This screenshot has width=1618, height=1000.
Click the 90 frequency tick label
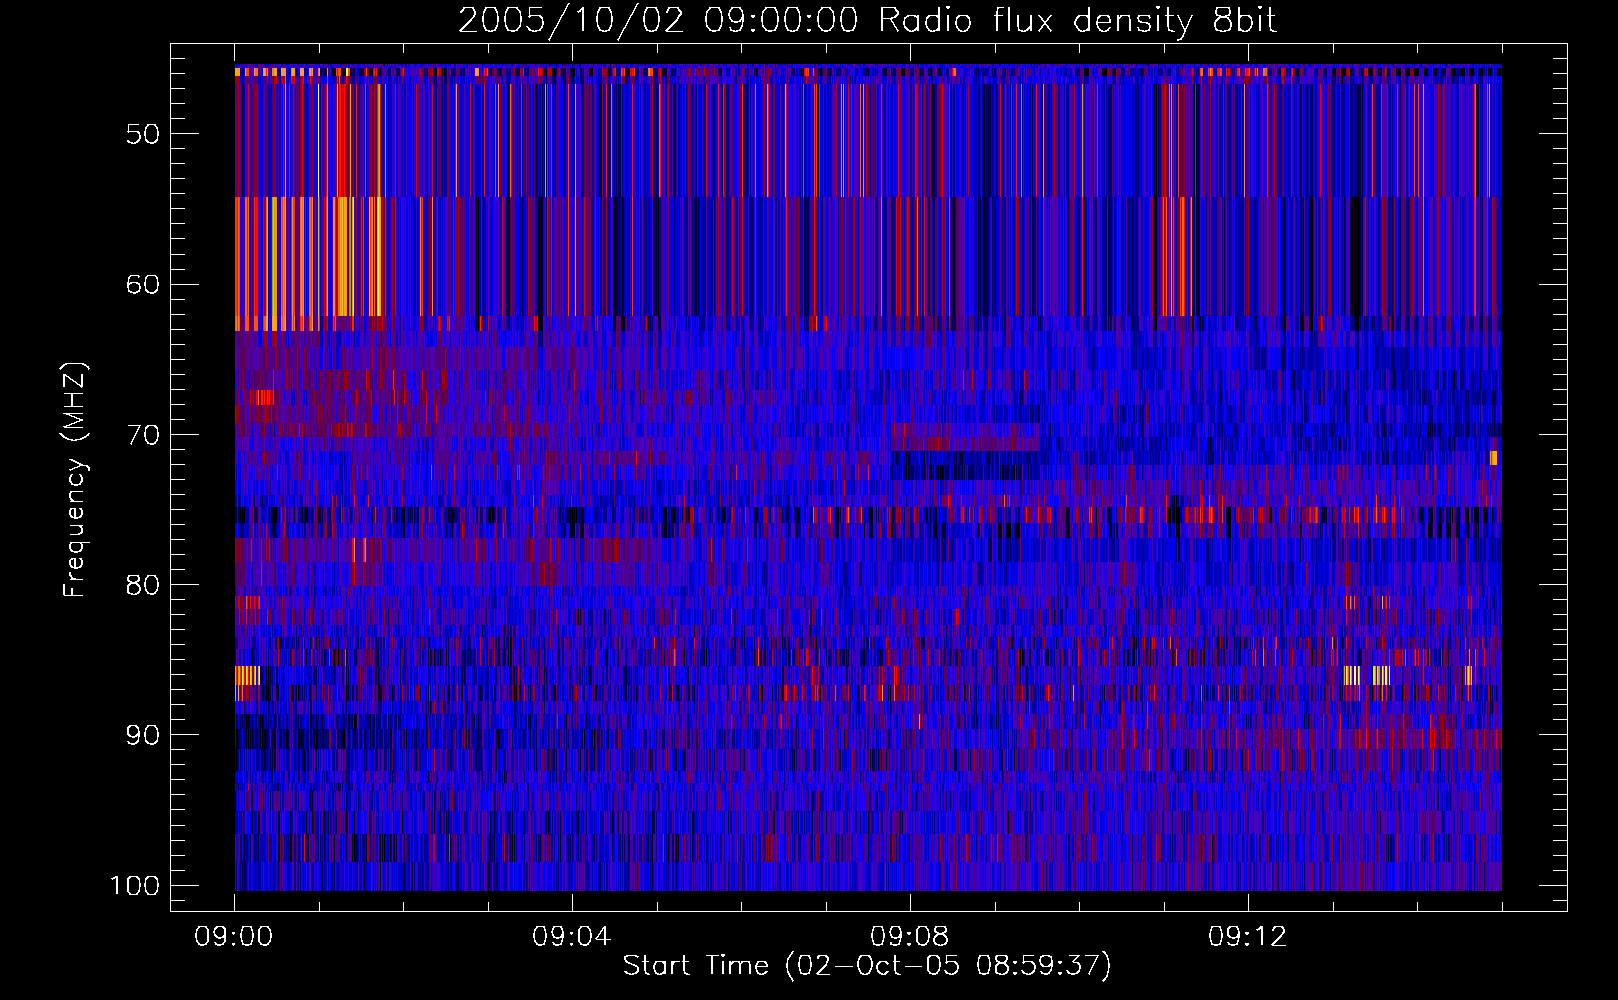point(142,735)
